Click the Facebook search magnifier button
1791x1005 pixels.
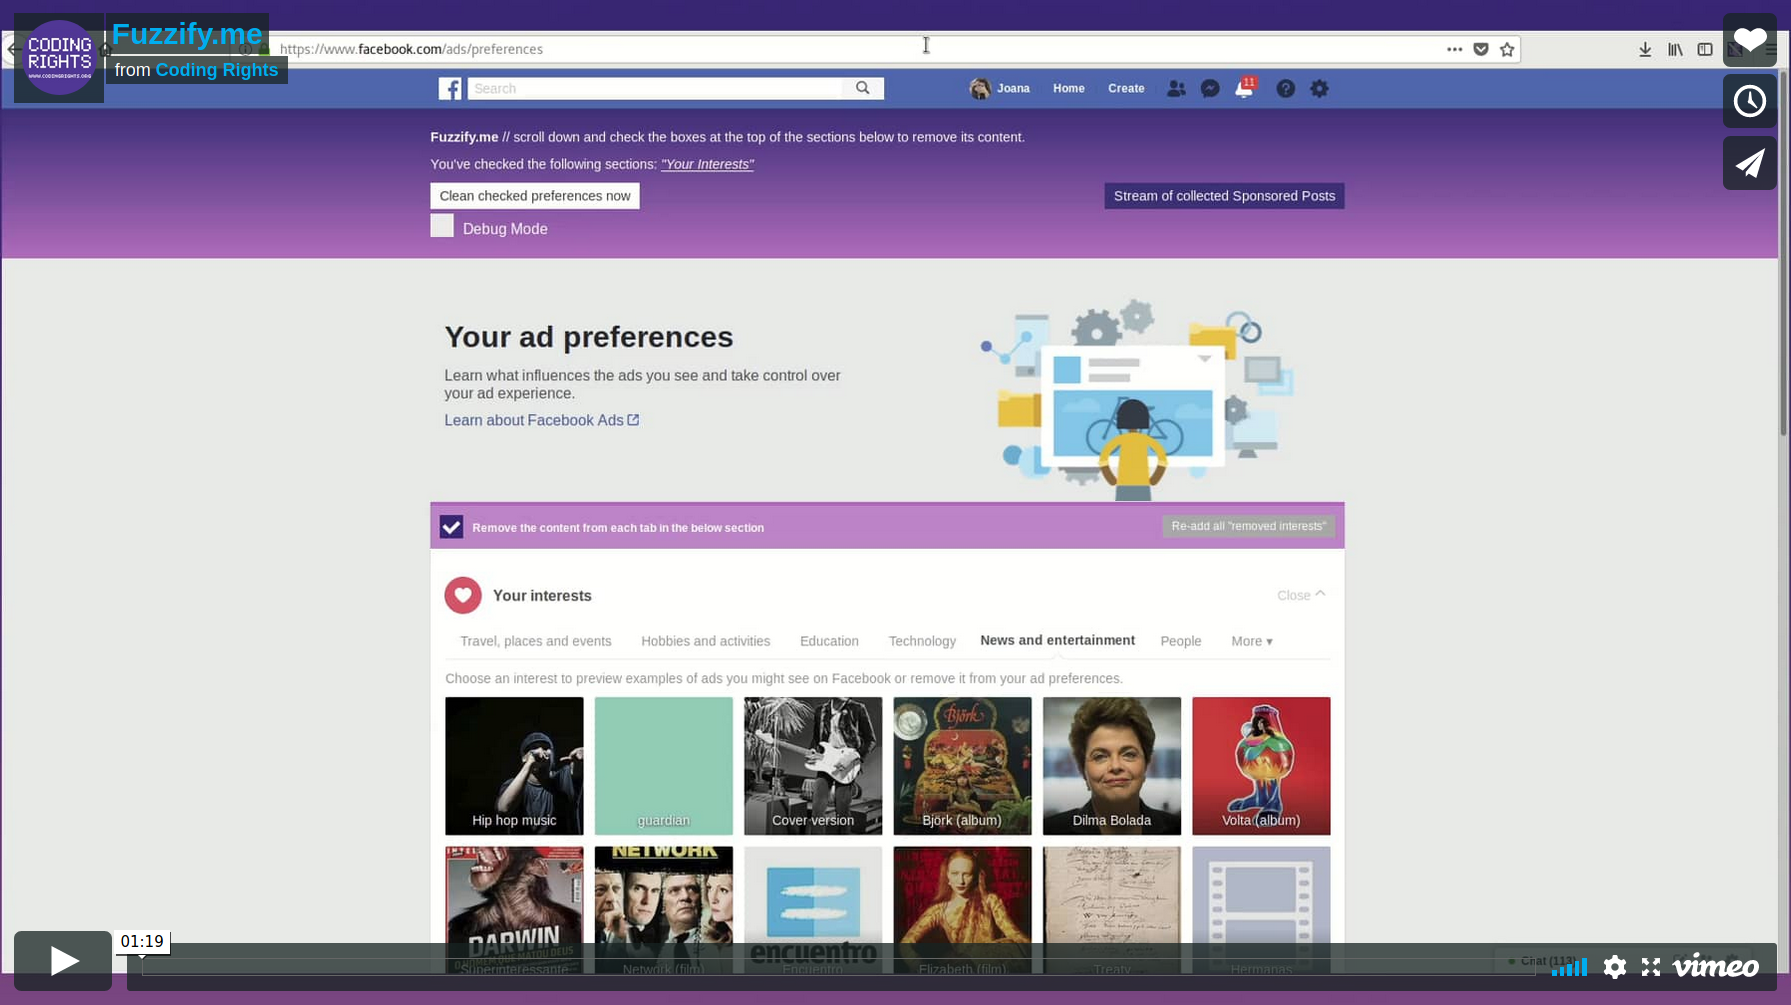(x=863, y=88)
